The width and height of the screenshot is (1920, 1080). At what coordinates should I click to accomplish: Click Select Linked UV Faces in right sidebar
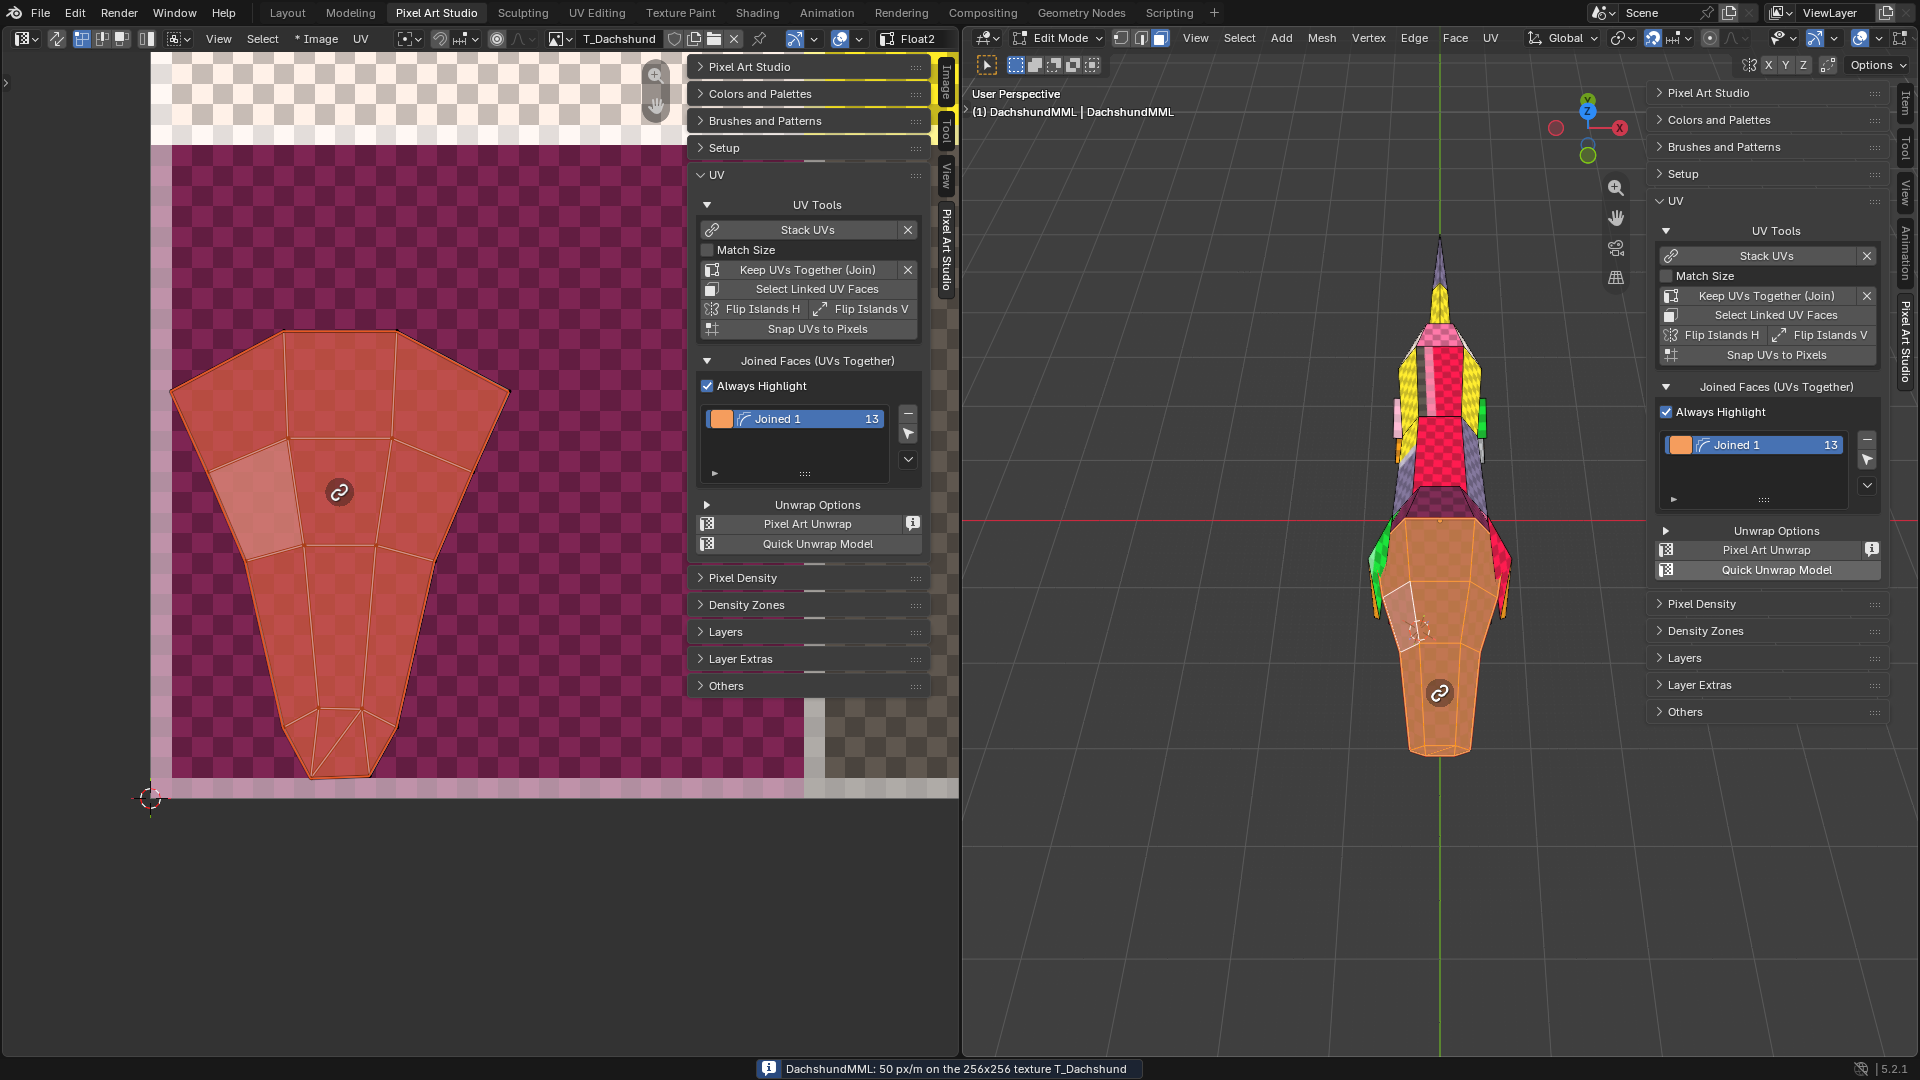[x=1767, y=315]
